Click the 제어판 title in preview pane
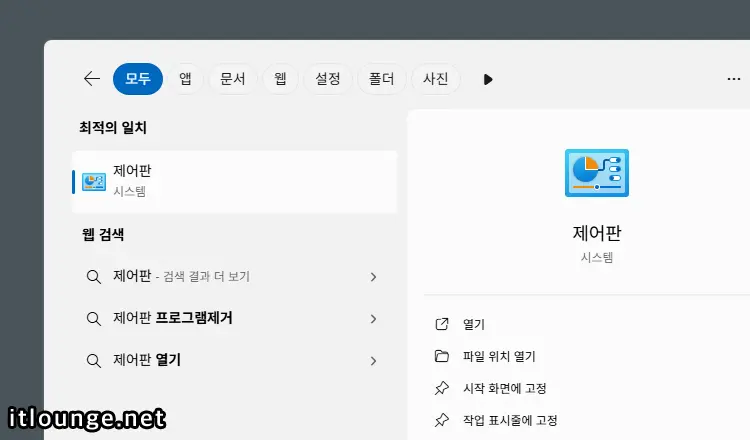The height and width of the screenshot is (440, 750). [596, 233]
